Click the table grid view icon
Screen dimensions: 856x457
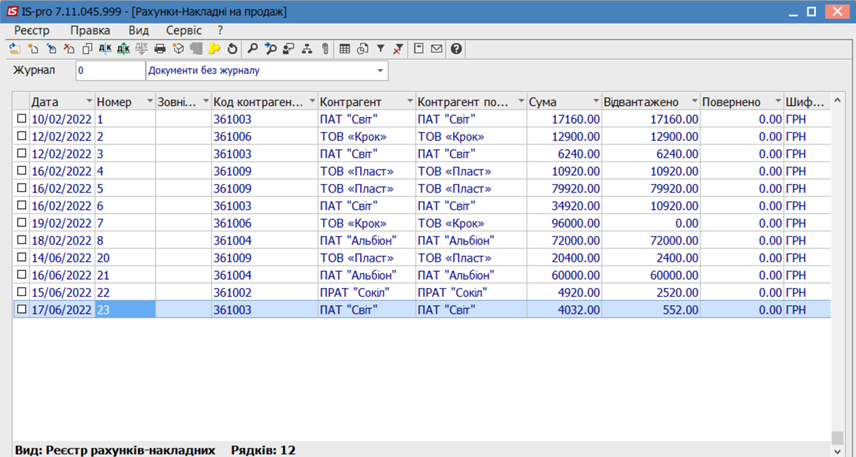344,49
